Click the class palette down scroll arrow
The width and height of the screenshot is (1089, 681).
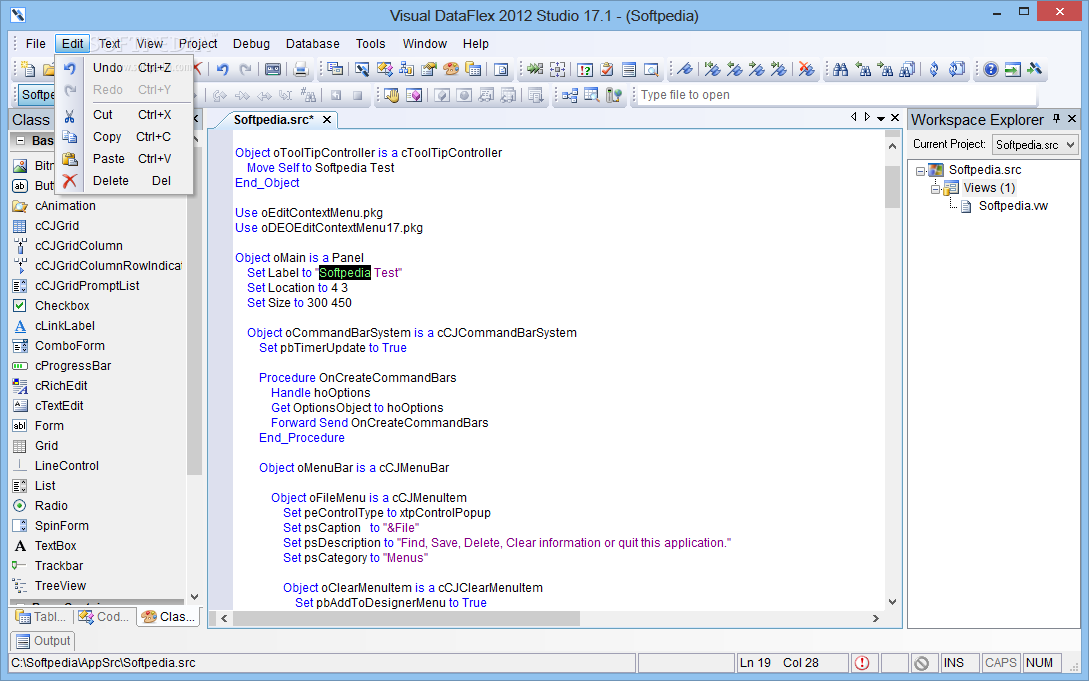coord(194,596)
